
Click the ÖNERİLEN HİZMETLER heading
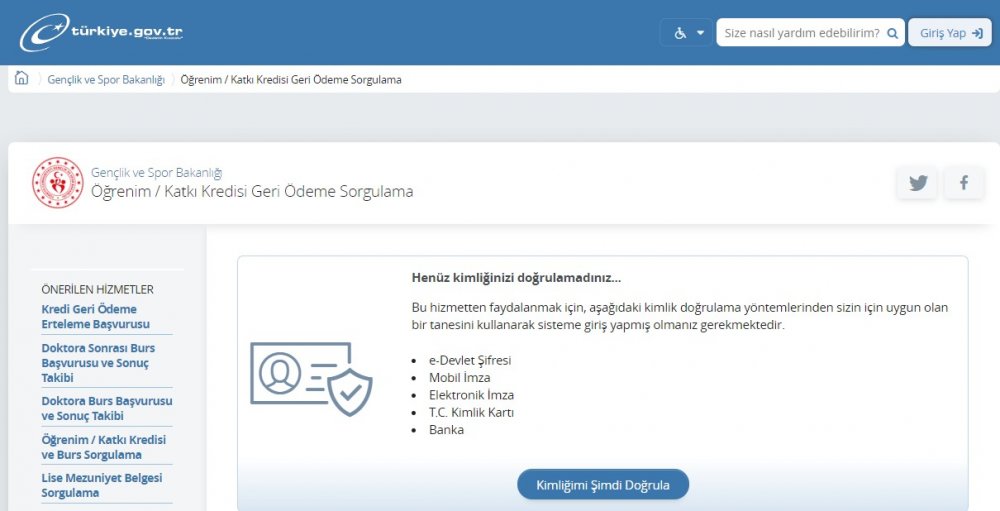coord(98,289)
